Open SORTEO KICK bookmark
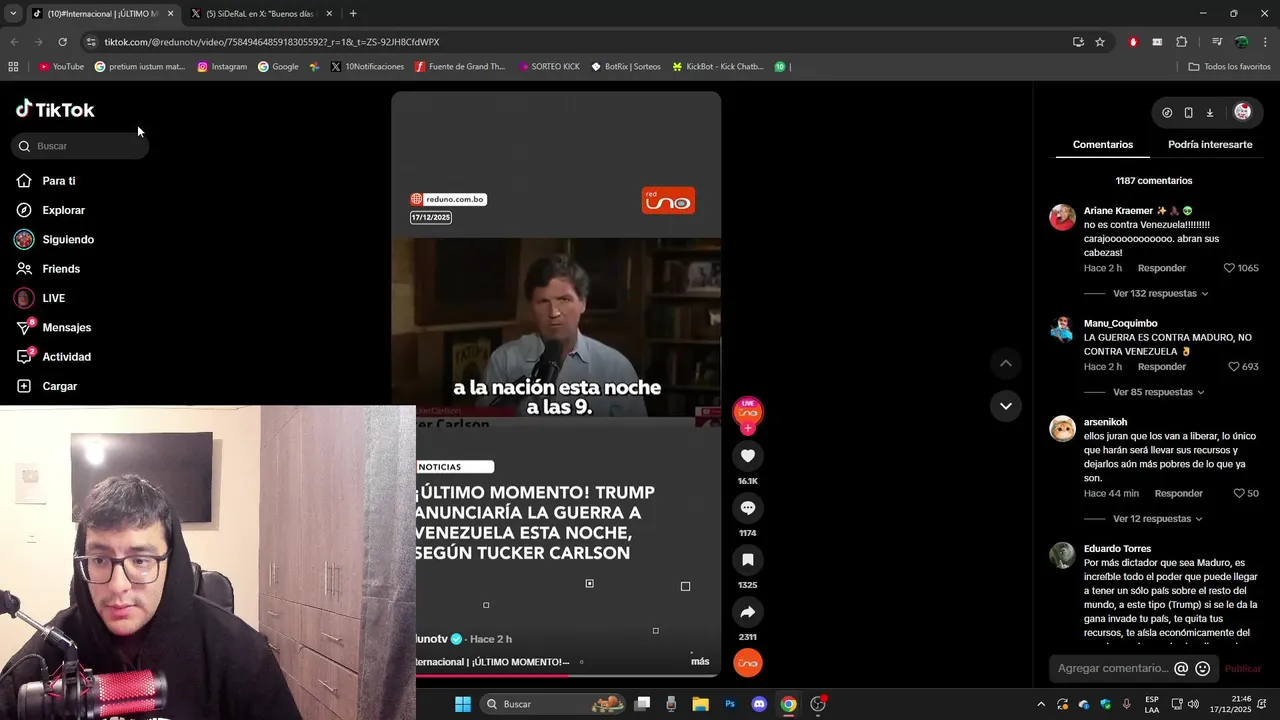Viewport: 1280px width, 720px height. click(549, 67)
